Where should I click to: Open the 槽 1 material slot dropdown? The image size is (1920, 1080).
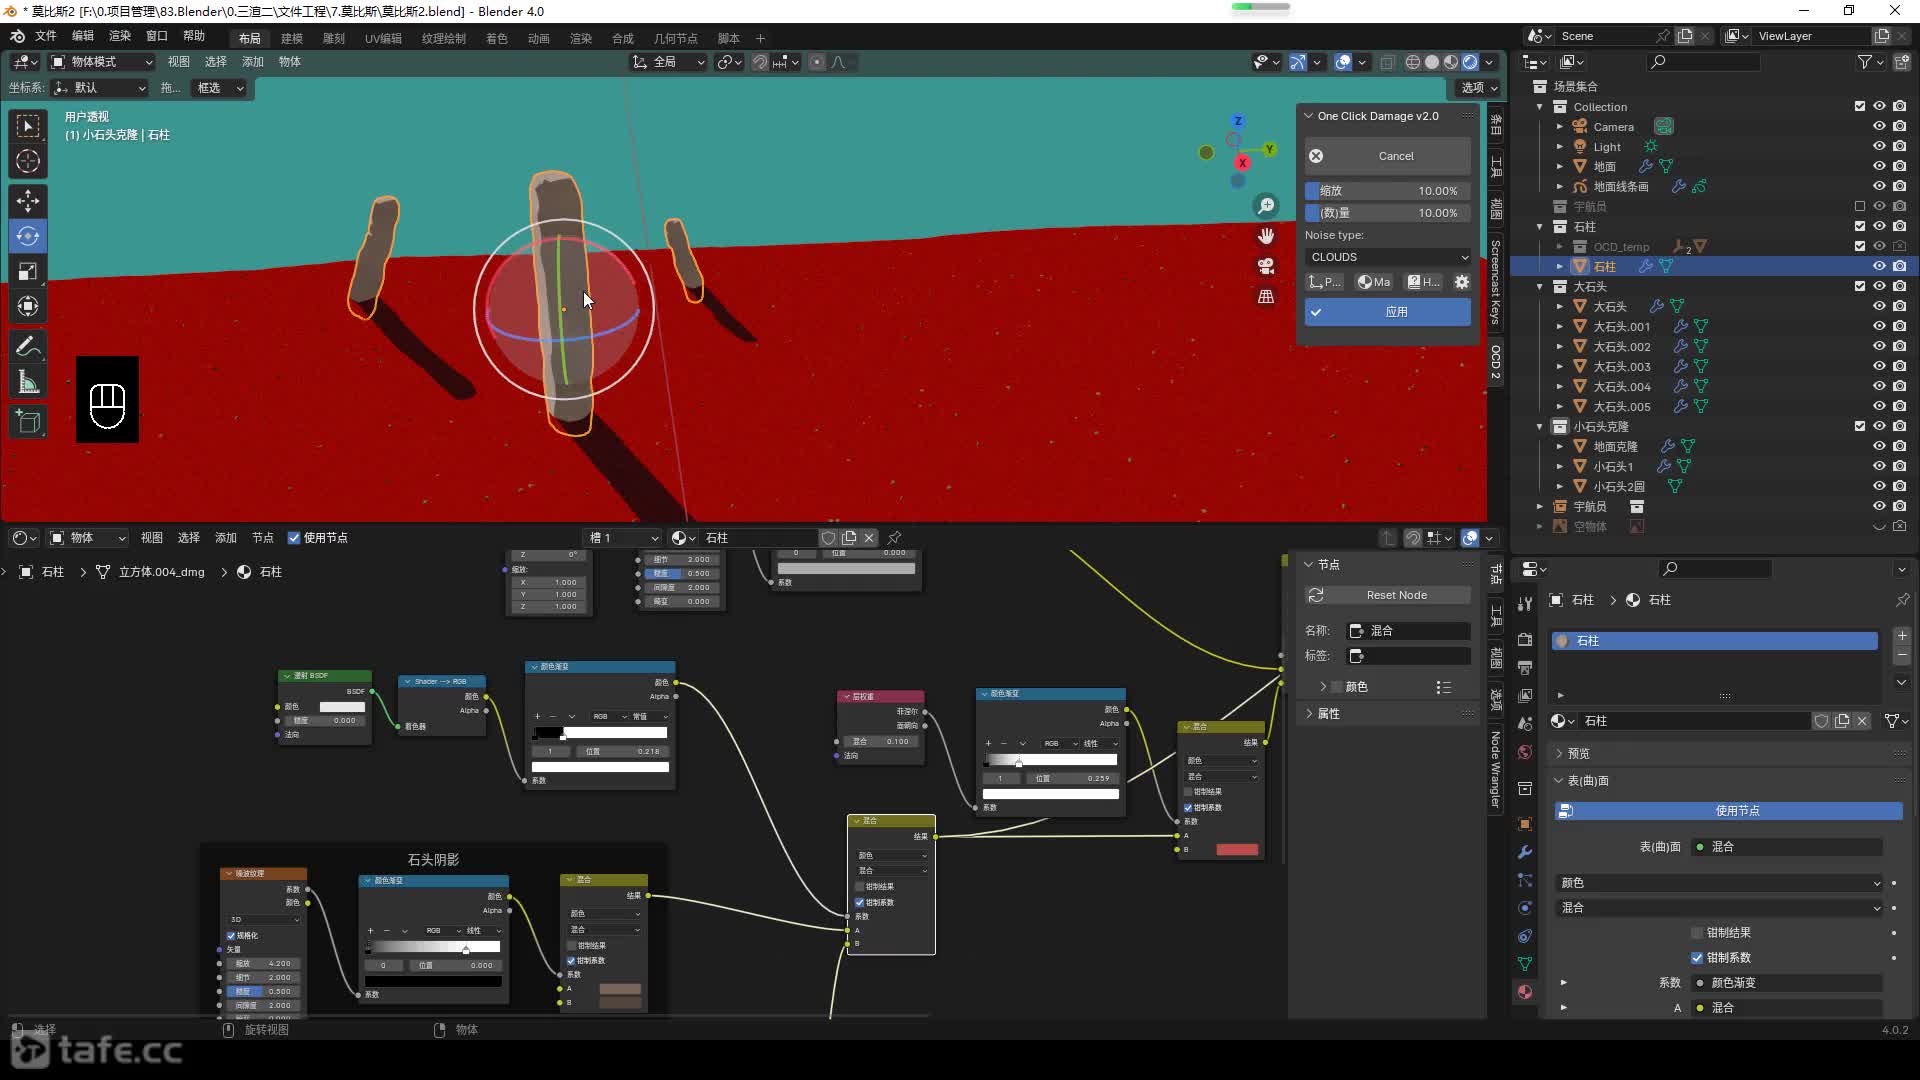click(x=624, y=538)
